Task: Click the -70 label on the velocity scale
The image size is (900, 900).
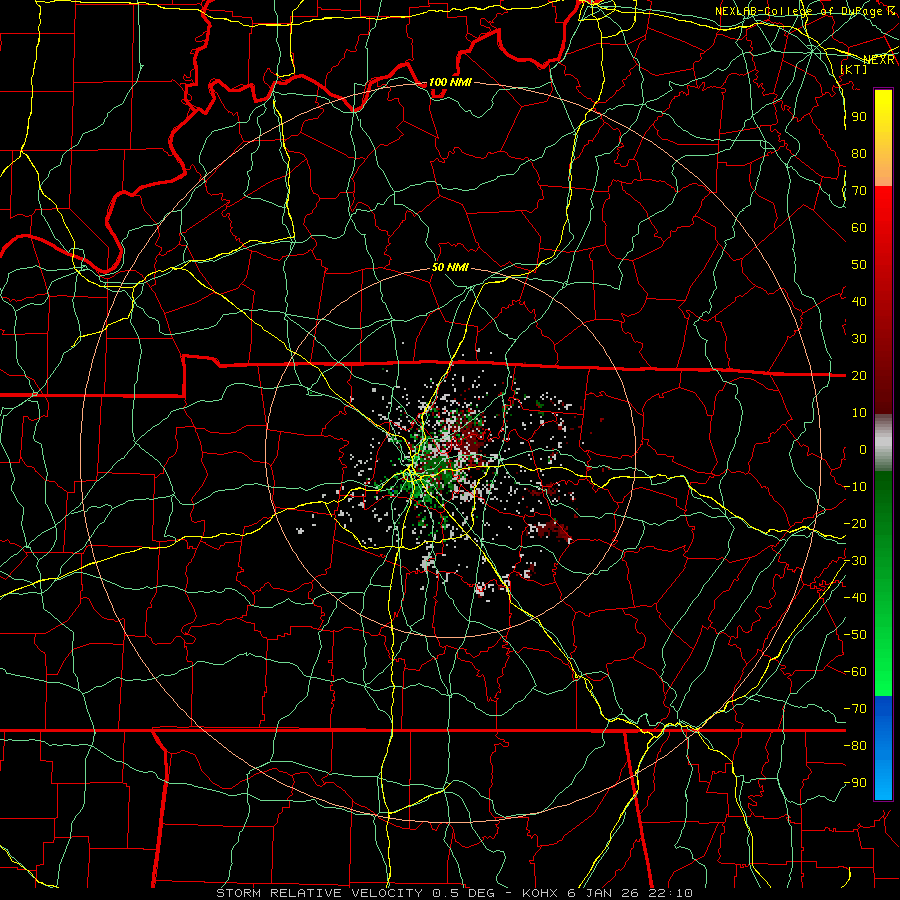Action: pyautogui.click(x=856, y=709)
